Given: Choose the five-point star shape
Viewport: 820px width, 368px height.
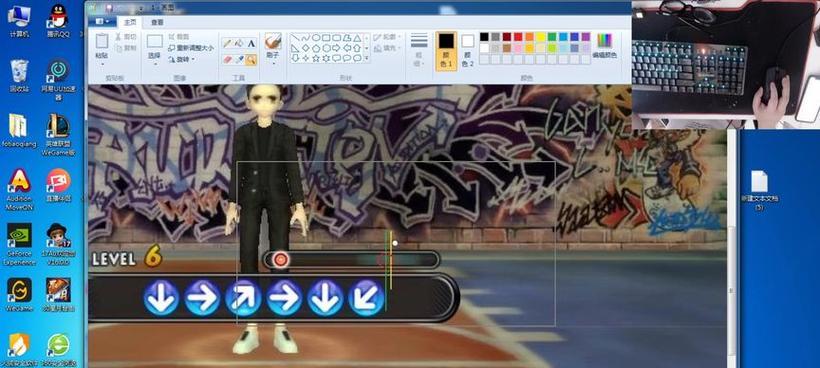Looking at the screenshot, I should point(316,58).
